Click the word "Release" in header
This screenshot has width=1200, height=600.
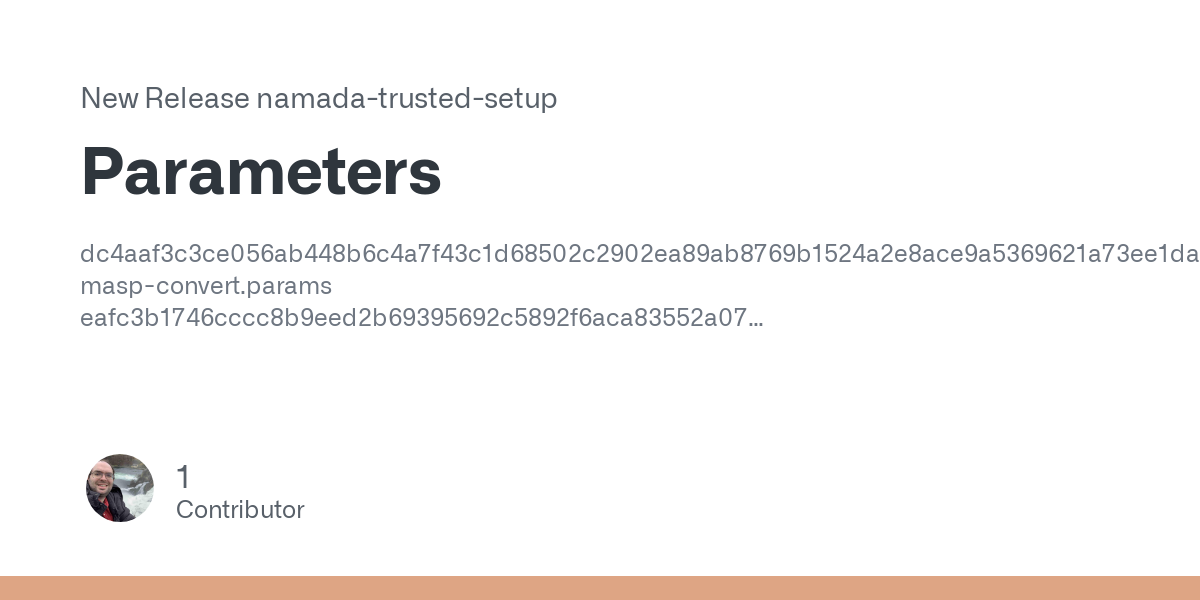tap(196, 99)
